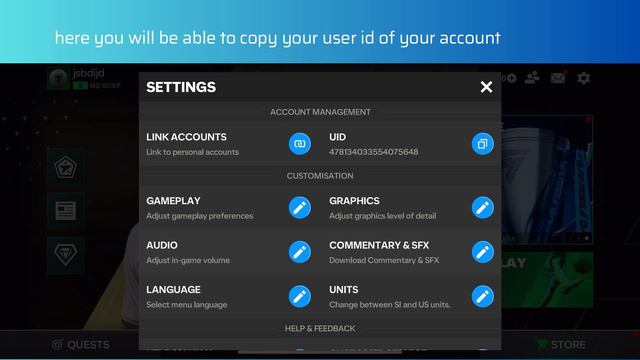The height and width of the screenshot is (360, 640).
Task: Click the SETTINGS dialog title
Action: point(181,87)
